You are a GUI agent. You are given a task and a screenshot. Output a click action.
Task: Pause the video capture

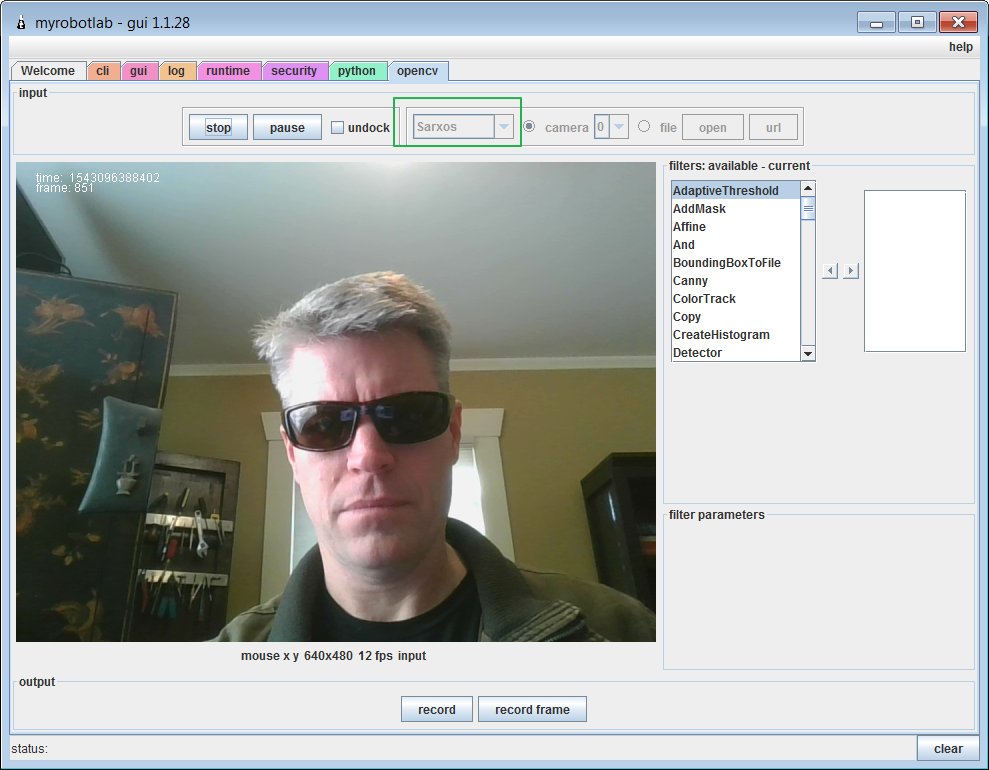click(287, 126)
